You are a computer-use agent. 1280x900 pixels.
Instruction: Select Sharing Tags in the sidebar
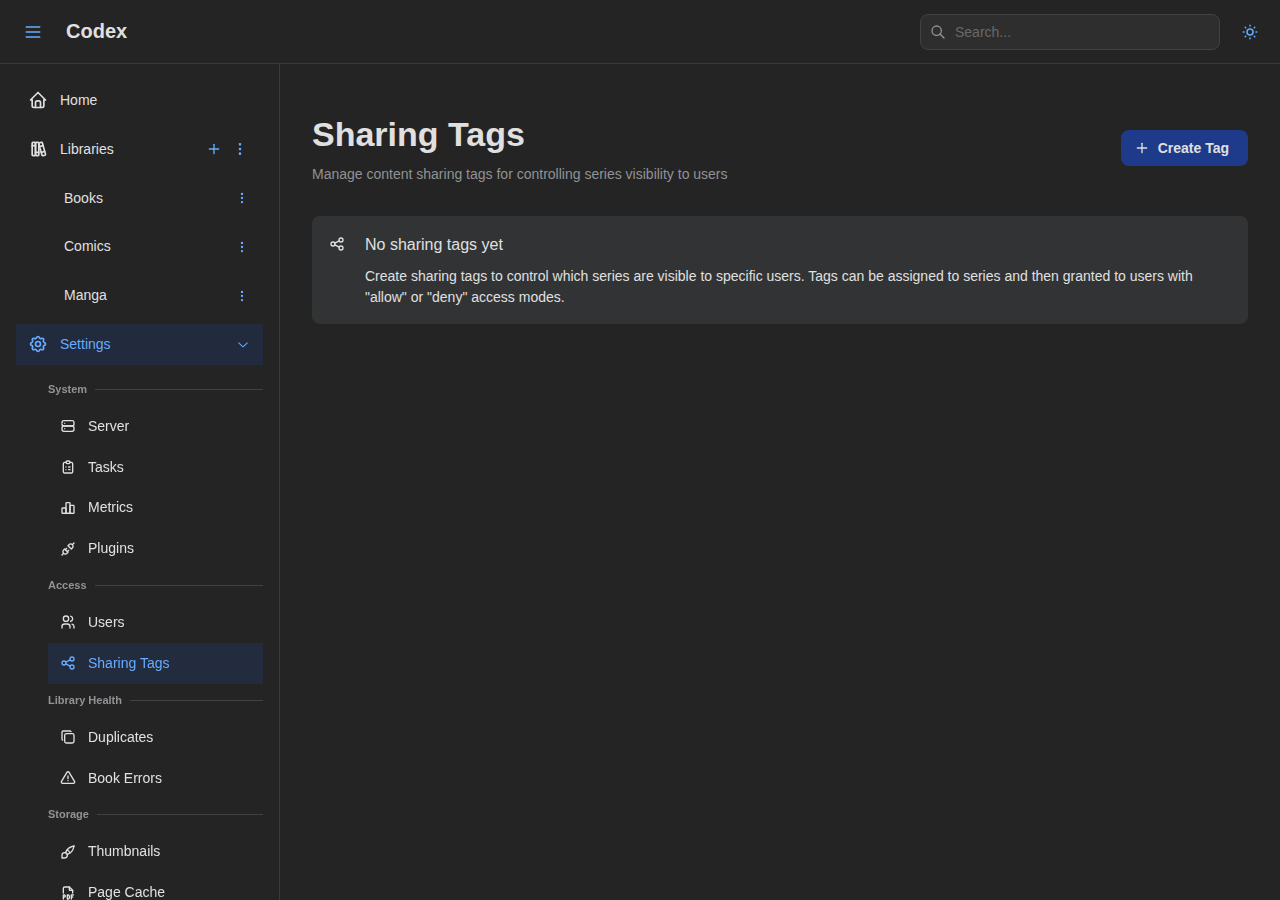point(128,663)
